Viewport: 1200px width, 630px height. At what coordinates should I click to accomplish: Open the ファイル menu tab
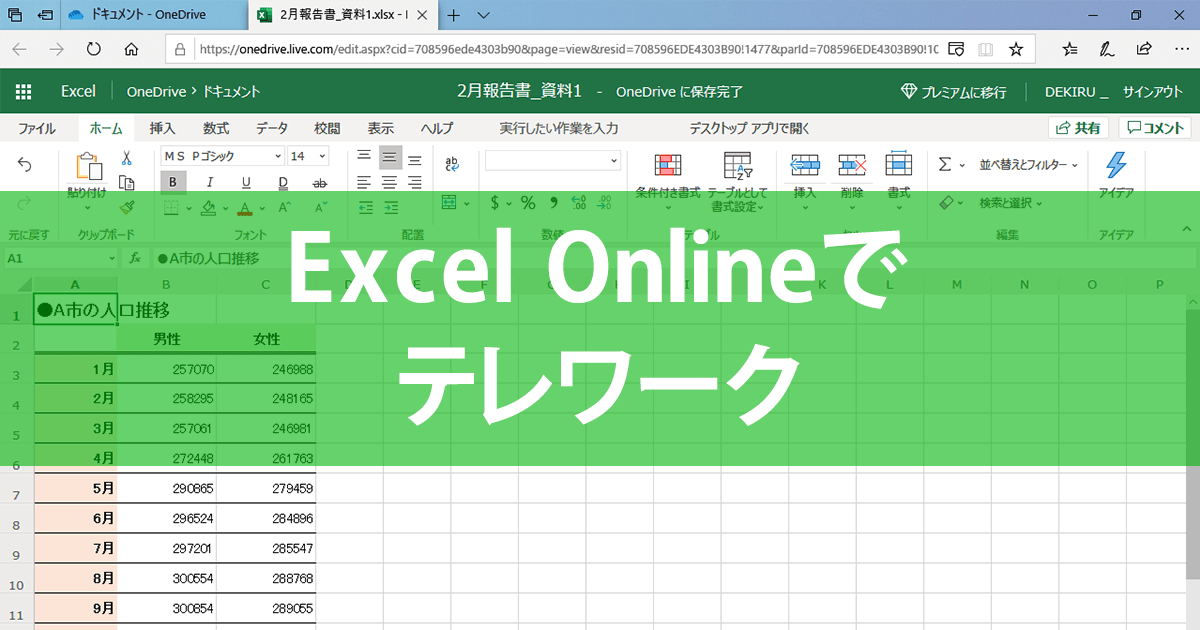37,128
